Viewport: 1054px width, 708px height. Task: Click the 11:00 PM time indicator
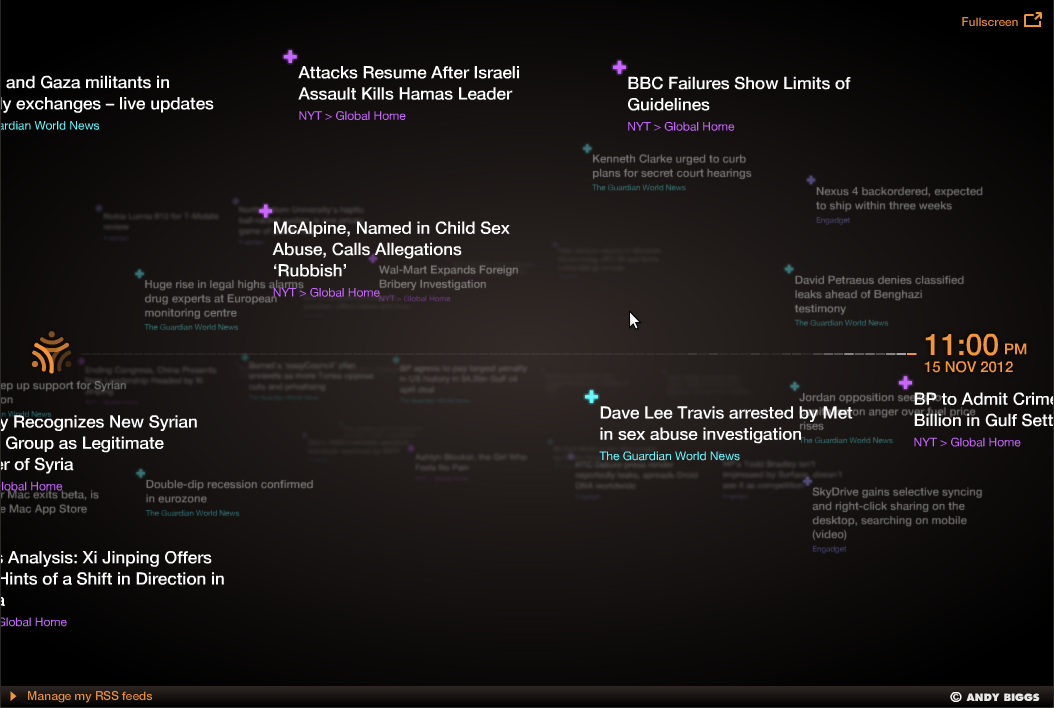coord(975,346)
